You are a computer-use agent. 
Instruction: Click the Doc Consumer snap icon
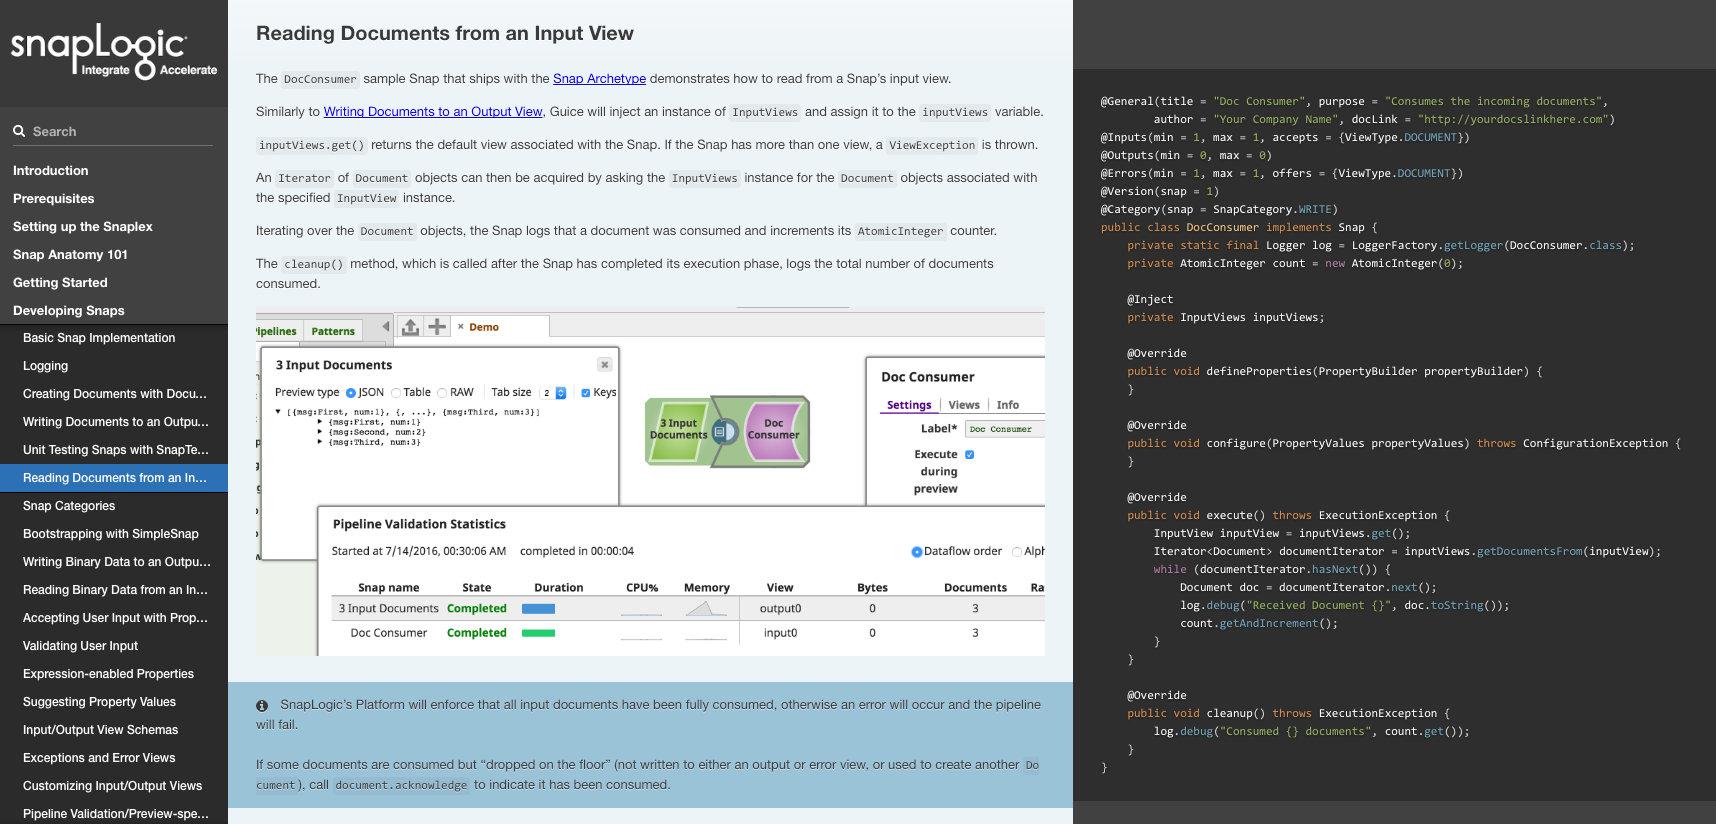773,431
